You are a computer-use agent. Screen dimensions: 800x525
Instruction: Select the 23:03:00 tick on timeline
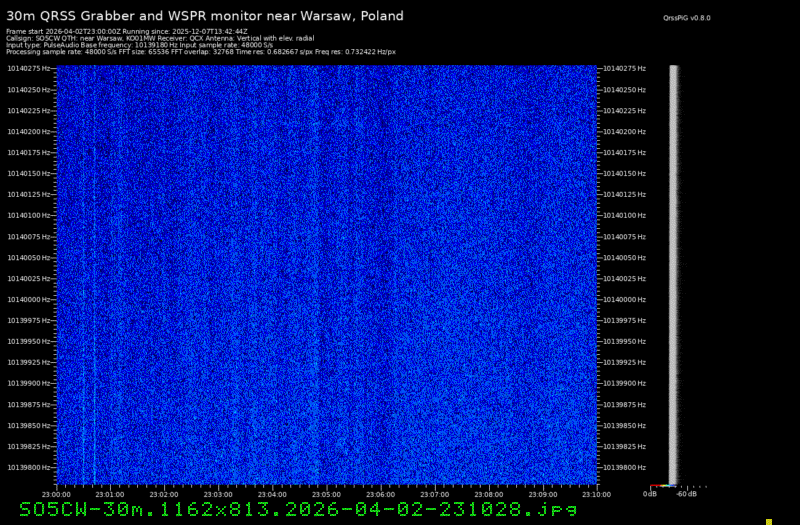tap(218, 494)
